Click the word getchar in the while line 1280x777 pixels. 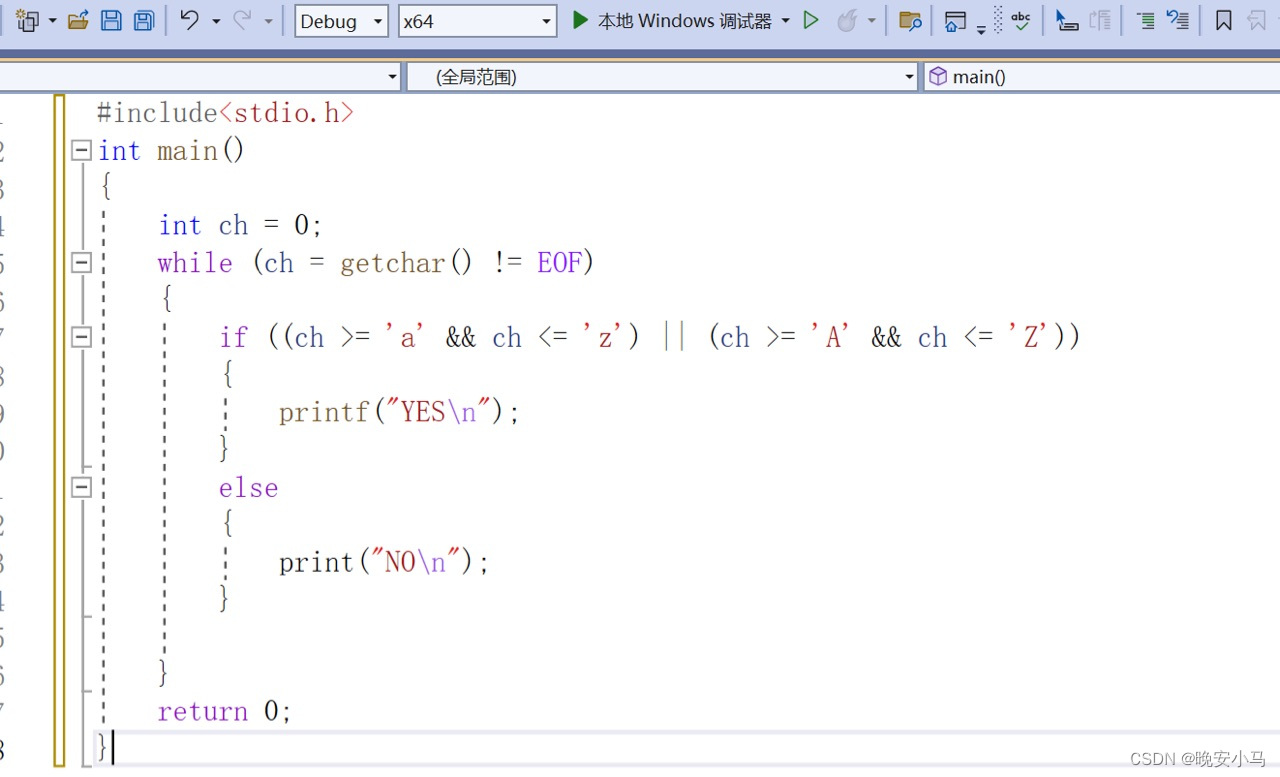tap(393, 263)
